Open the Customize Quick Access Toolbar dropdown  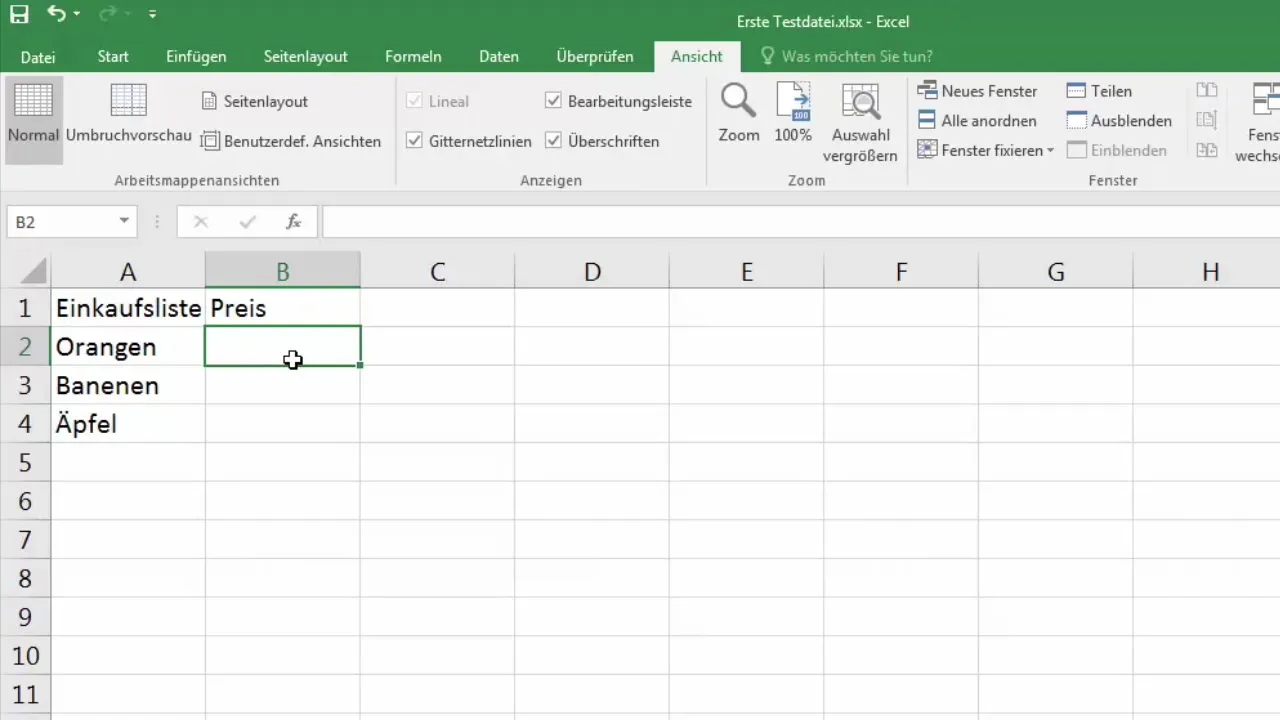[152, 15]
